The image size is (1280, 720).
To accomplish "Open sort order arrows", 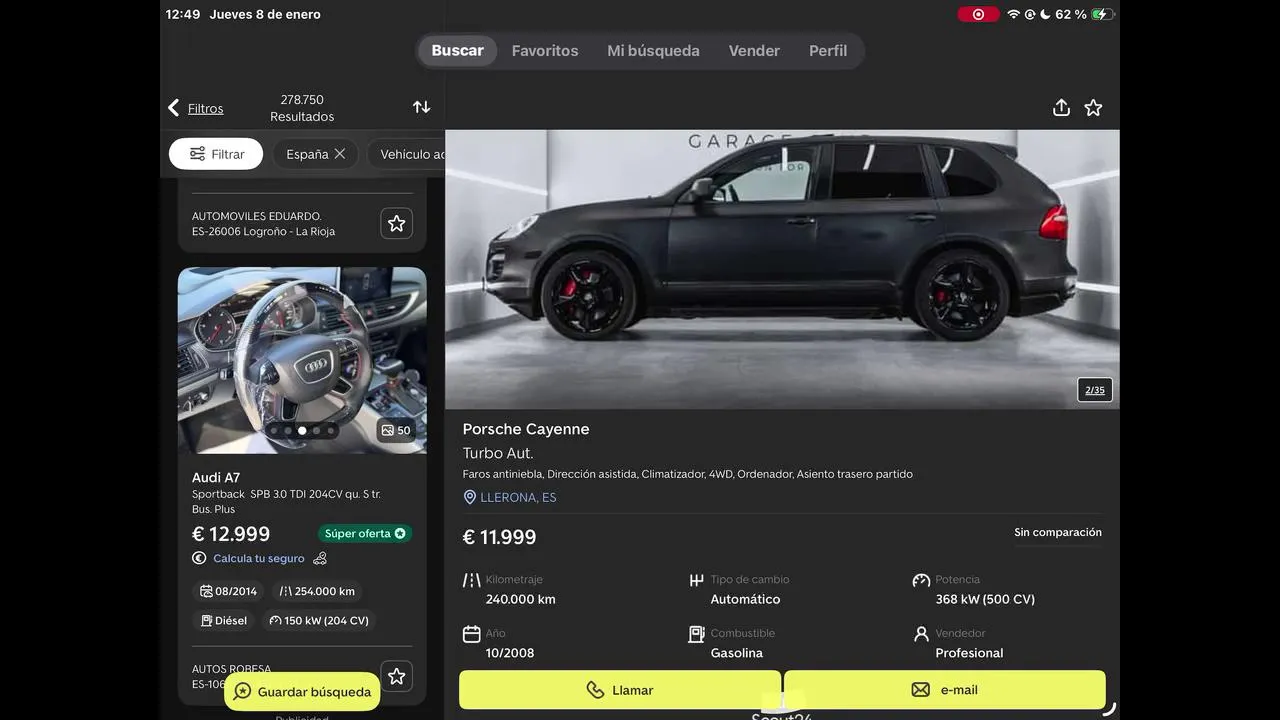I will point(422,107).
